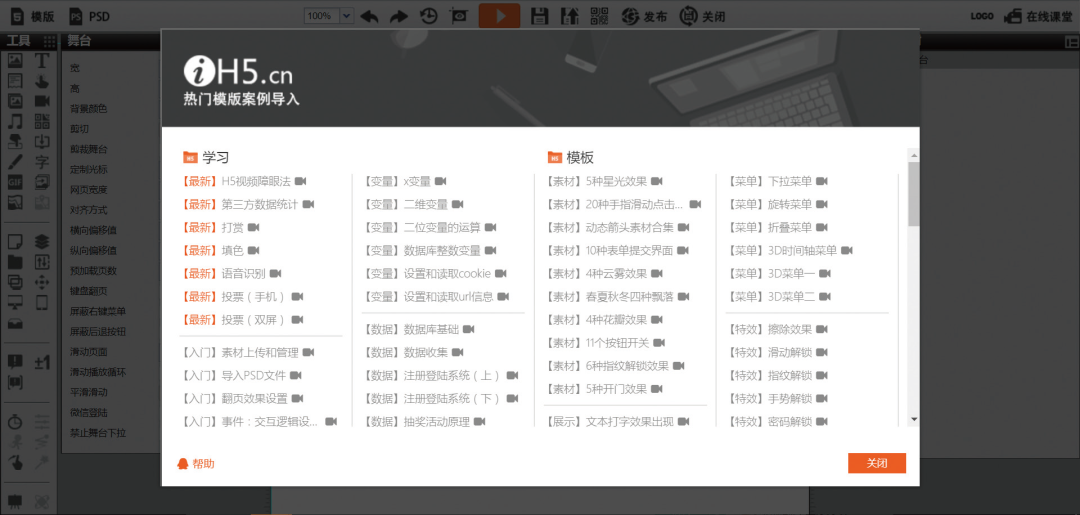
Task: Click 背景颜色 property in stage panel
Action: pyautogui.click(x=89, y=109)
